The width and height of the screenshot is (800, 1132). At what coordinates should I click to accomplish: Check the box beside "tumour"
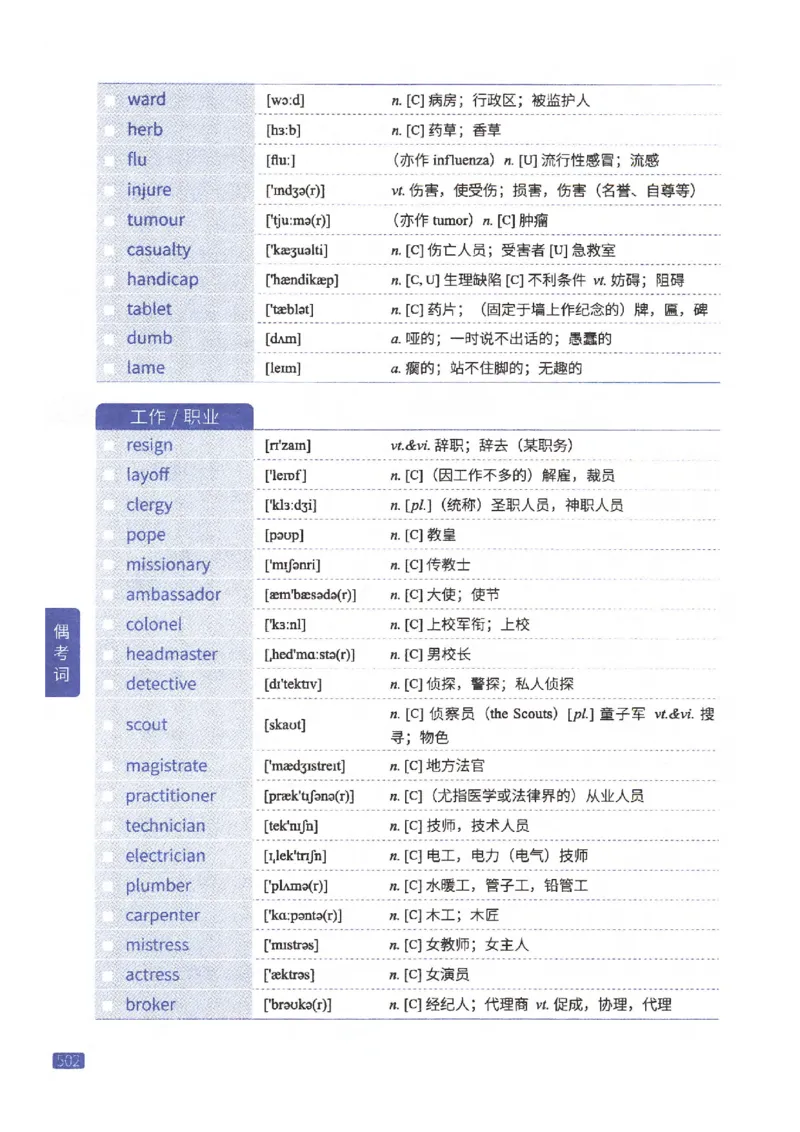(x=110, y=219)
